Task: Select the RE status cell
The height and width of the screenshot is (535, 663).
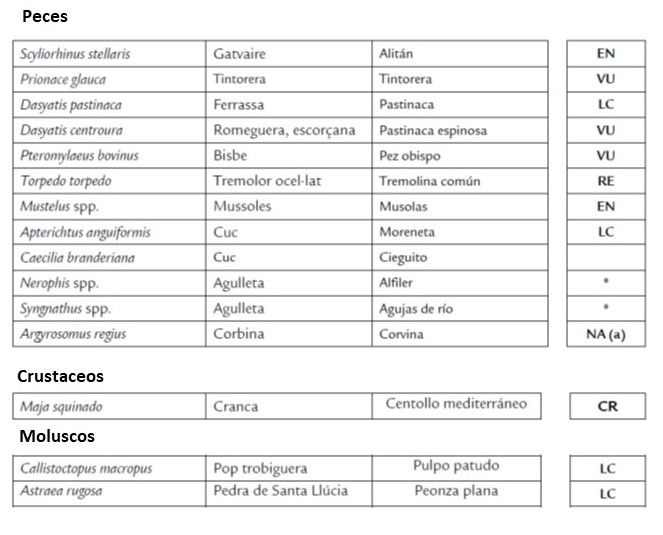Action: point(606,181)
